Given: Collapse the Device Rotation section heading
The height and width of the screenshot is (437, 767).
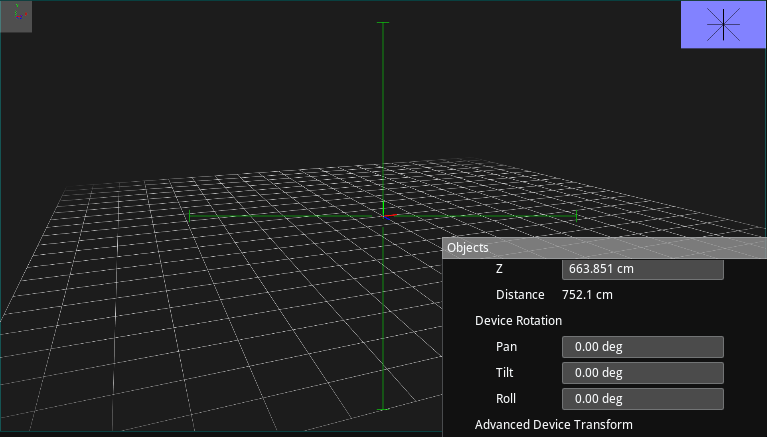Looking at the screenshot, I should click(x=518, y=321).
